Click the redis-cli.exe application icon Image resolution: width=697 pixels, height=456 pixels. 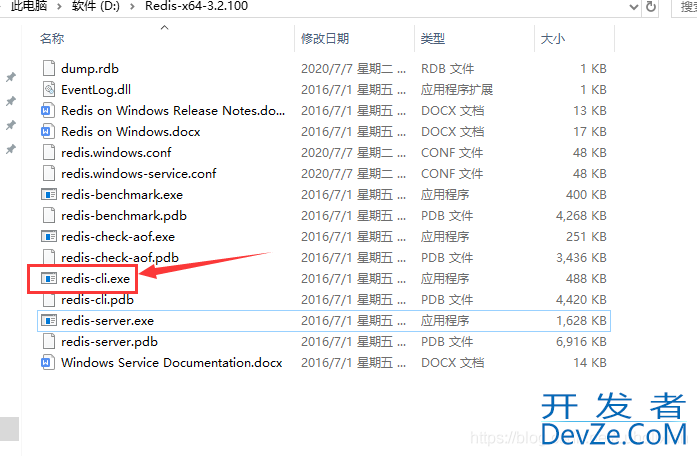48,279
